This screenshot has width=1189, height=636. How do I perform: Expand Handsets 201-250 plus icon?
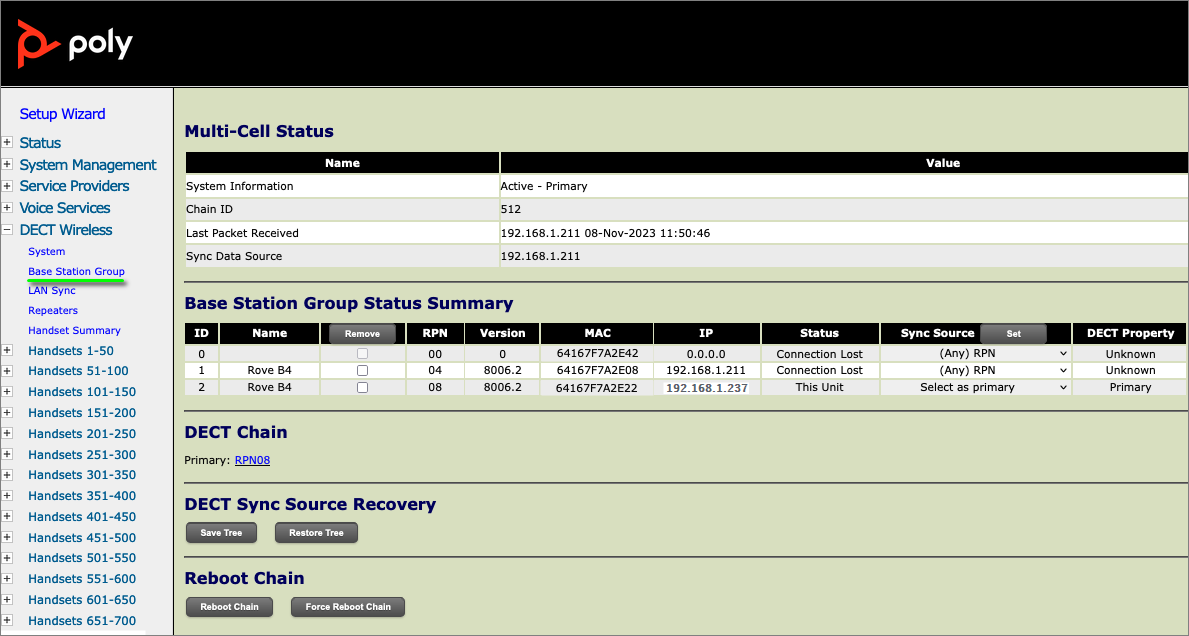click(x=7, y=434)
